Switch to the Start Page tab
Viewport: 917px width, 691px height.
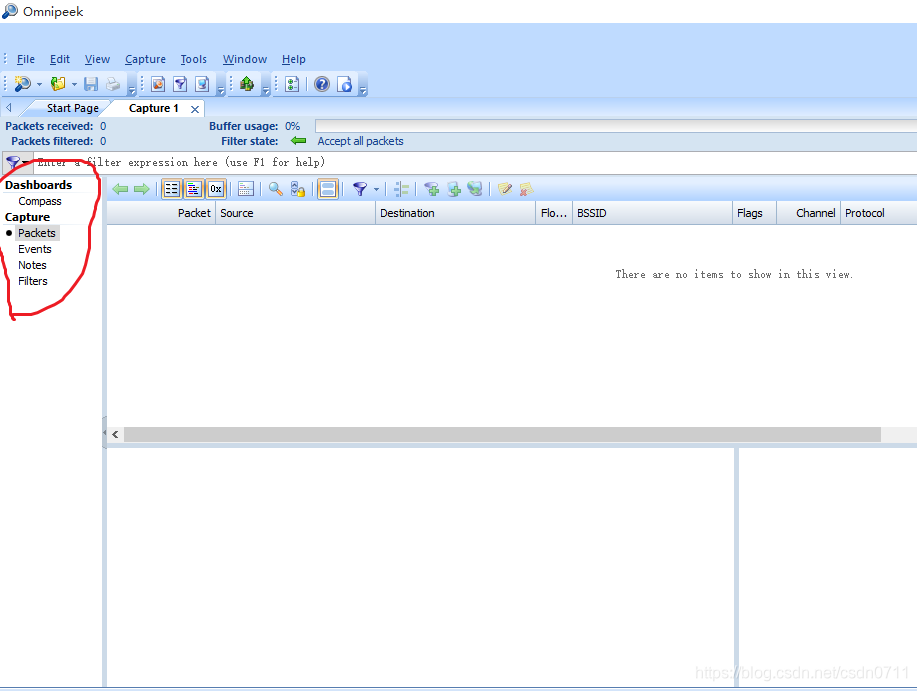point(73,108)
